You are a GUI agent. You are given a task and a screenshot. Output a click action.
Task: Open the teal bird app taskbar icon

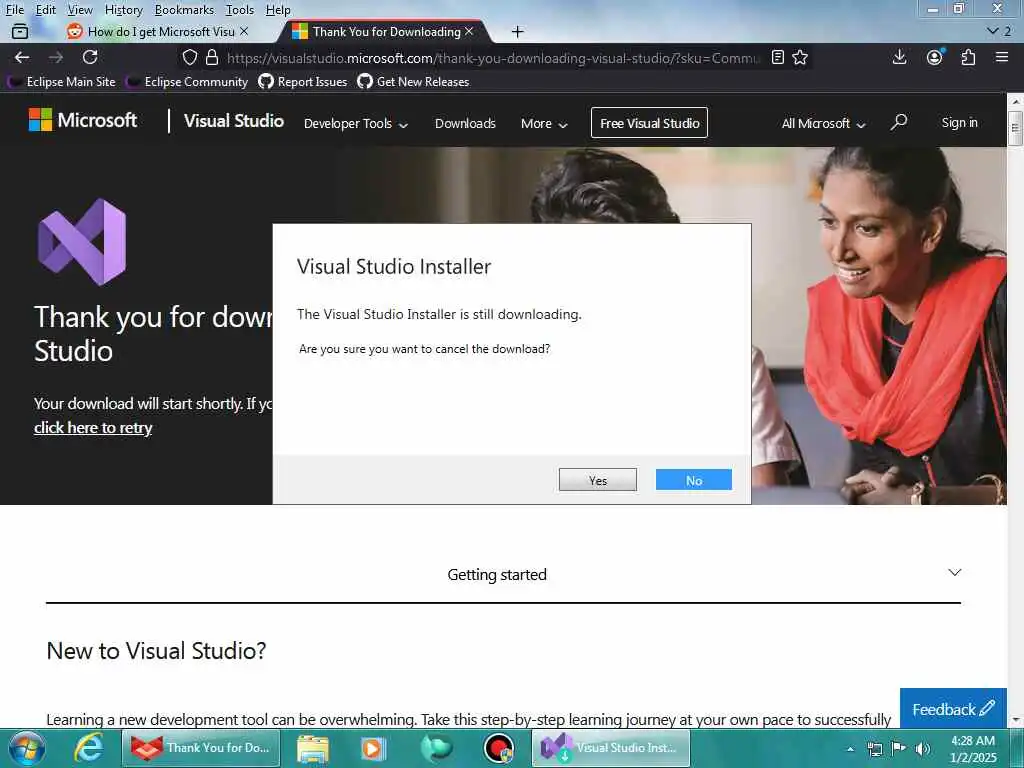pos(436,748)
